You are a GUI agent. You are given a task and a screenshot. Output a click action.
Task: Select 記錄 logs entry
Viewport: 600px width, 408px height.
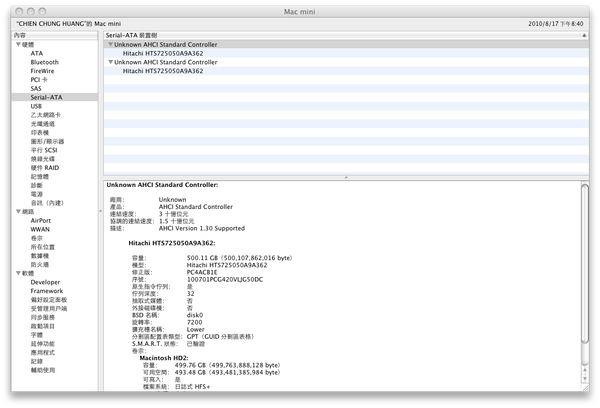[x=37, y=361]
